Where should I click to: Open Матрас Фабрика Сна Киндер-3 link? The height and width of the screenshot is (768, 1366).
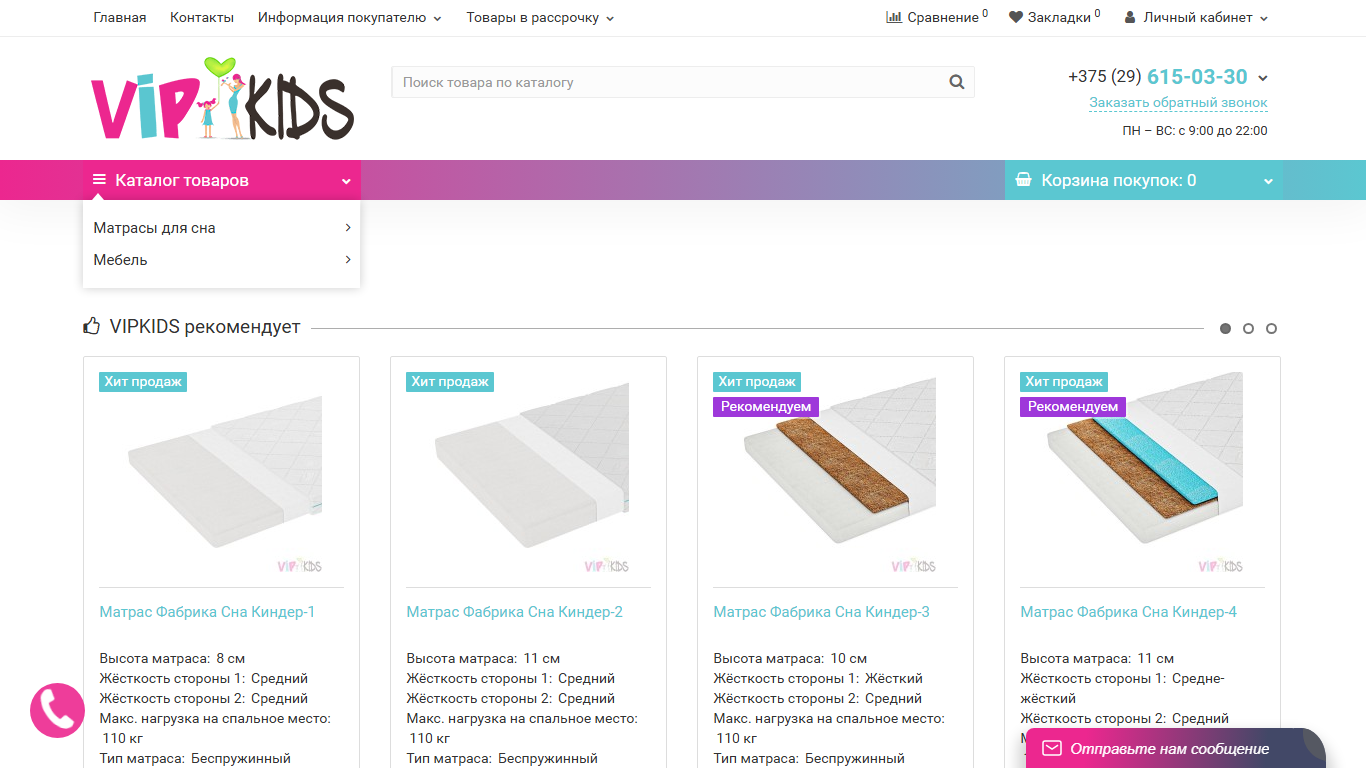[821, 612]
